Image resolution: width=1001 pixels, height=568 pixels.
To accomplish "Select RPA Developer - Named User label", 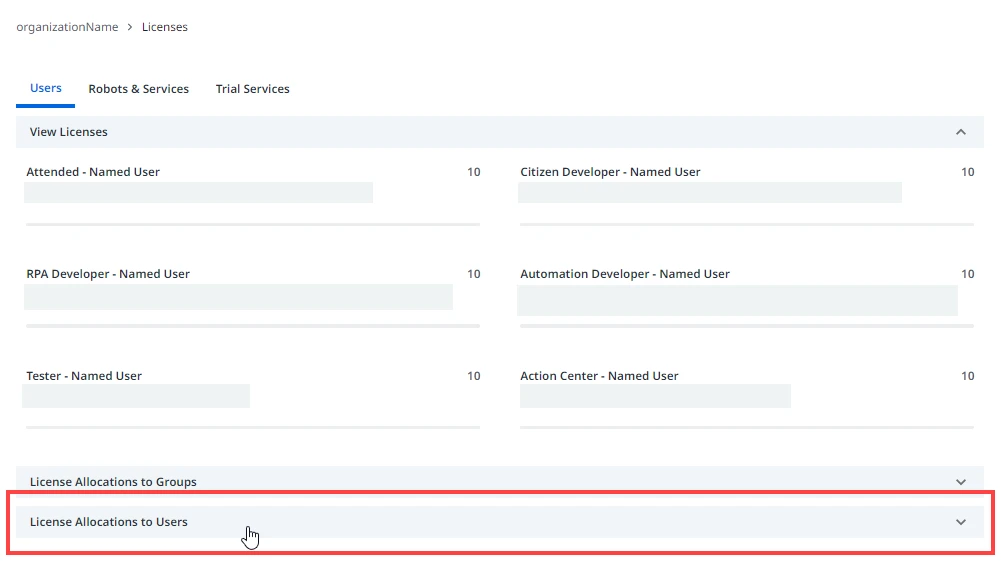I will (x=108, y=274).
